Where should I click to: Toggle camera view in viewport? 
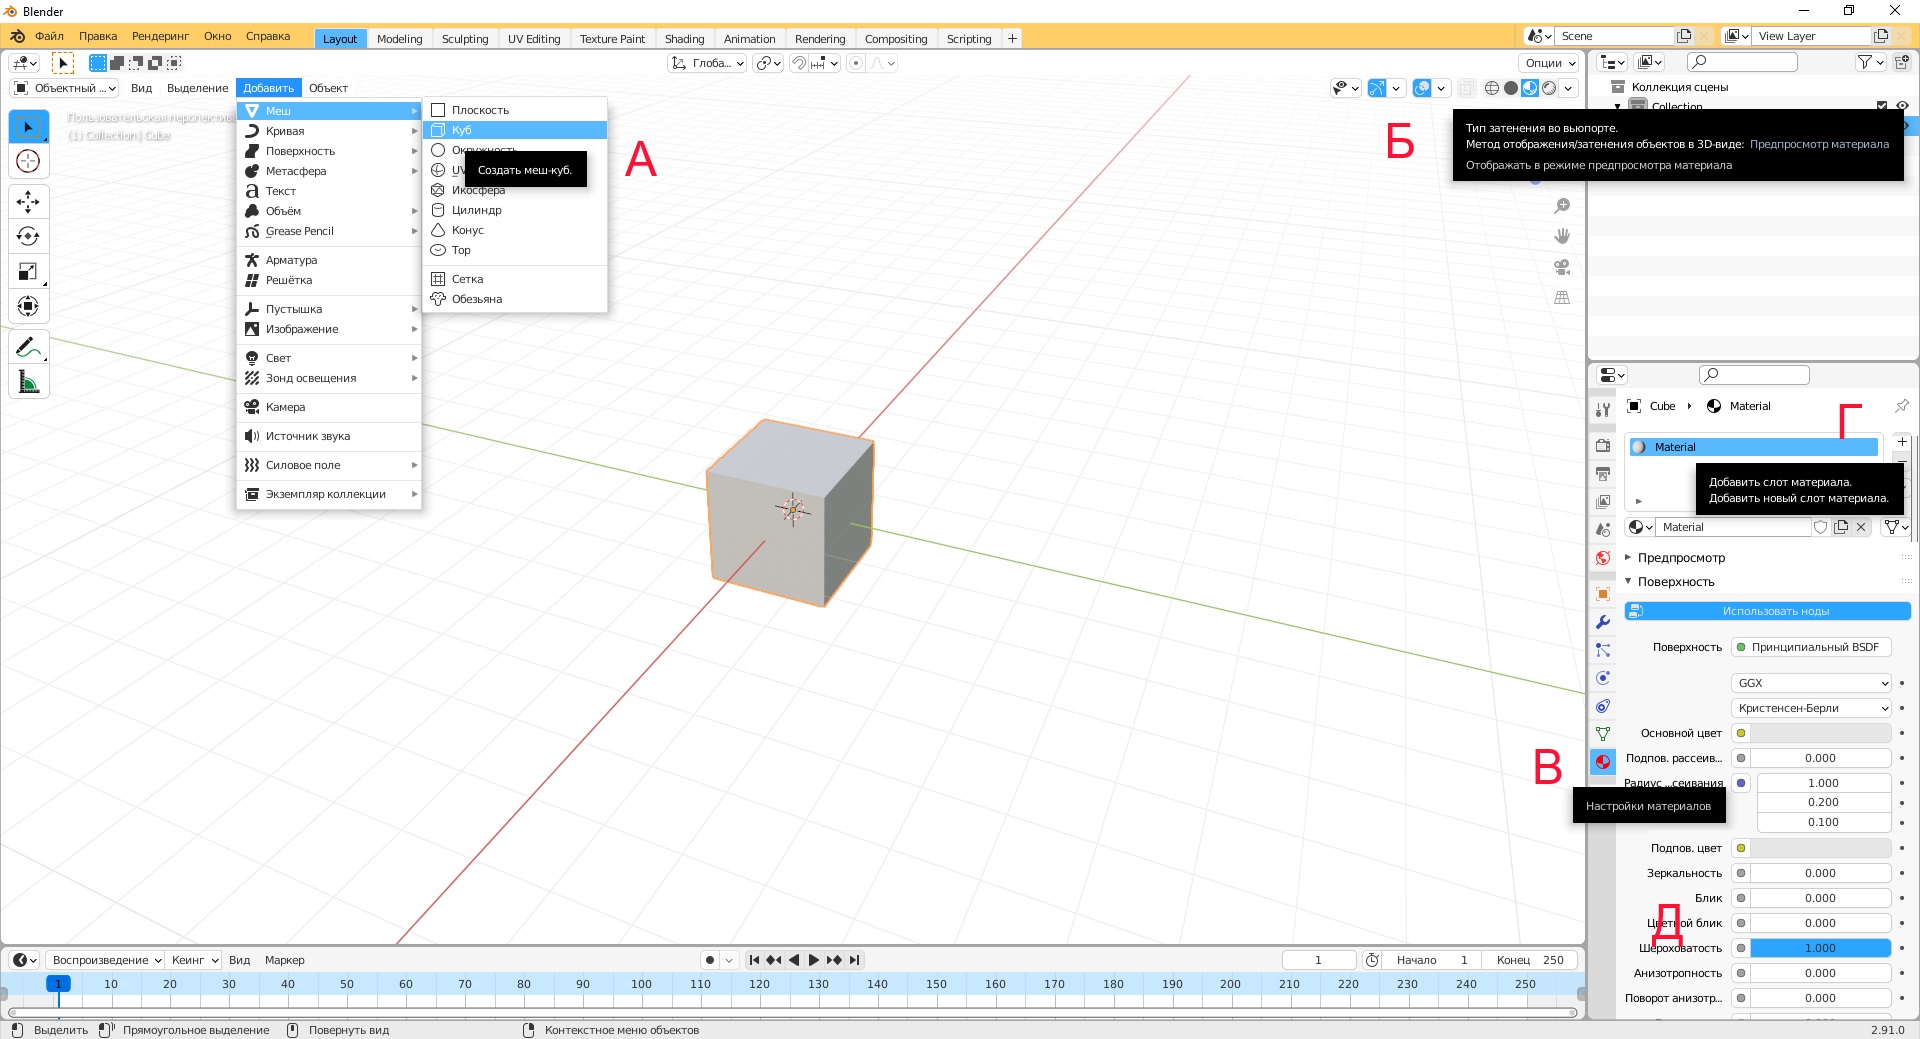click(1562, 267)
